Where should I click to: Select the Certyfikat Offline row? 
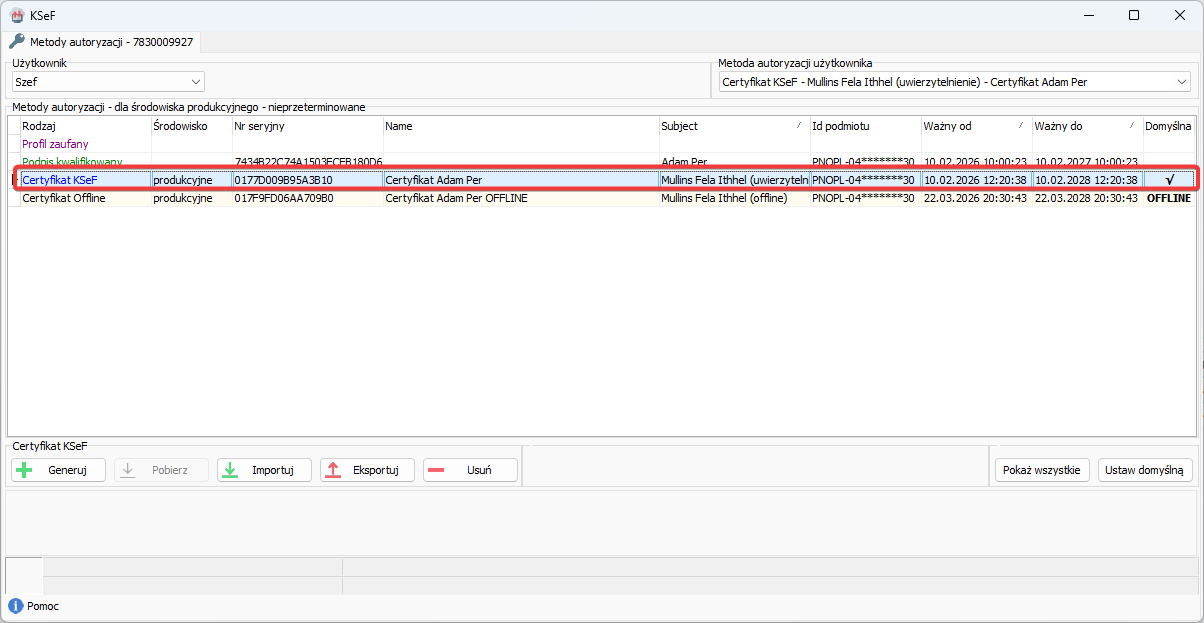(x=66, y=198)
